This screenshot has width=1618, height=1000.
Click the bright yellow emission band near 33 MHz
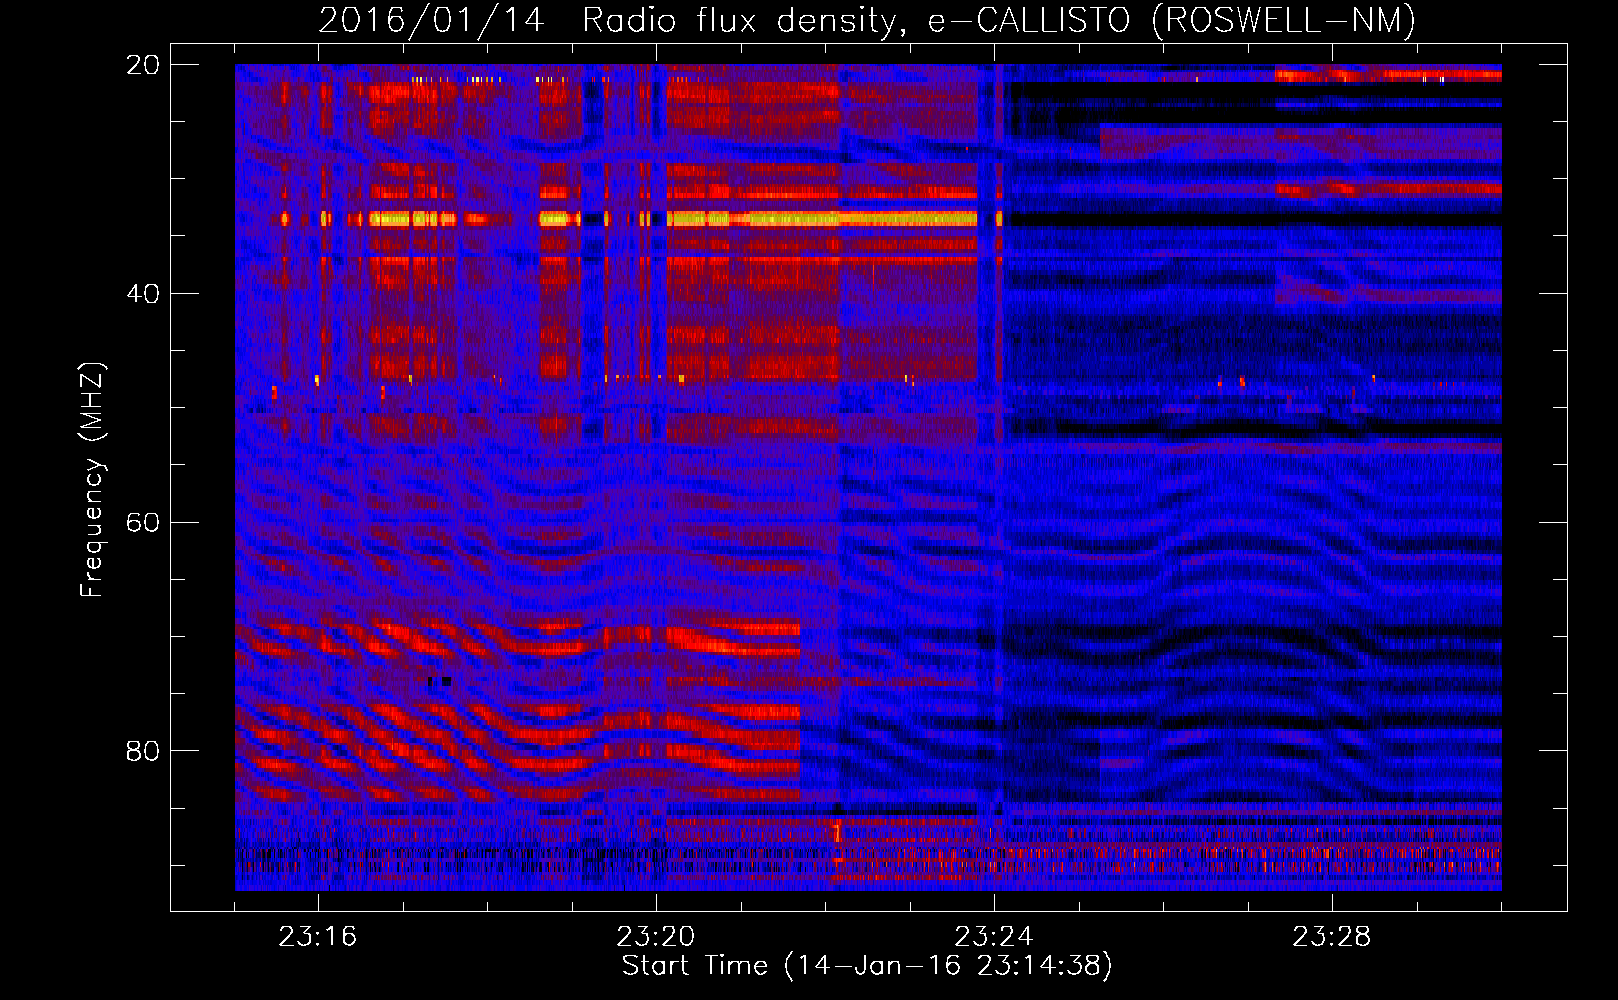click(x=820, y=218)
